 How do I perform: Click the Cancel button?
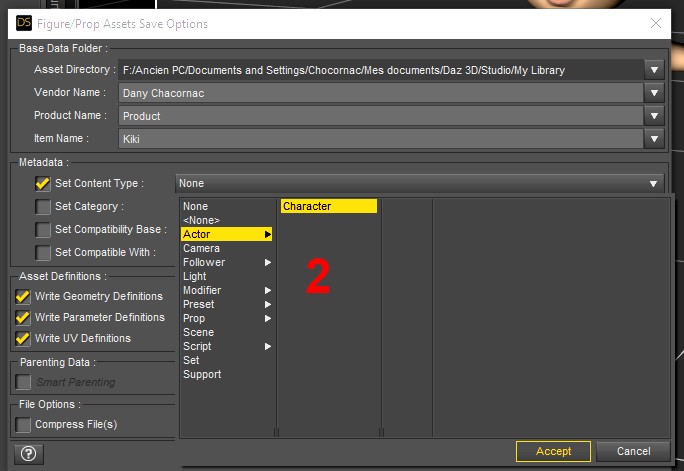point(633,451)
